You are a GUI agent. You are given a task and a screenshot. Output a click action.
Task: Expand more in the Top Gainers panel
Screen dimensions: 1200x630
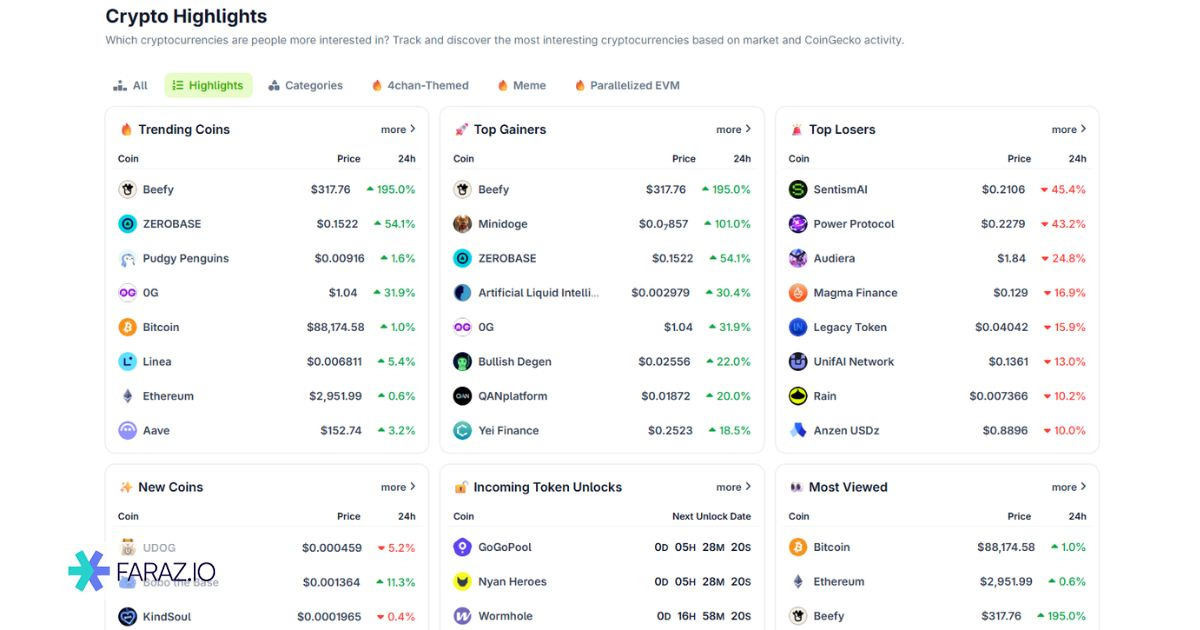tap(733, 130)
